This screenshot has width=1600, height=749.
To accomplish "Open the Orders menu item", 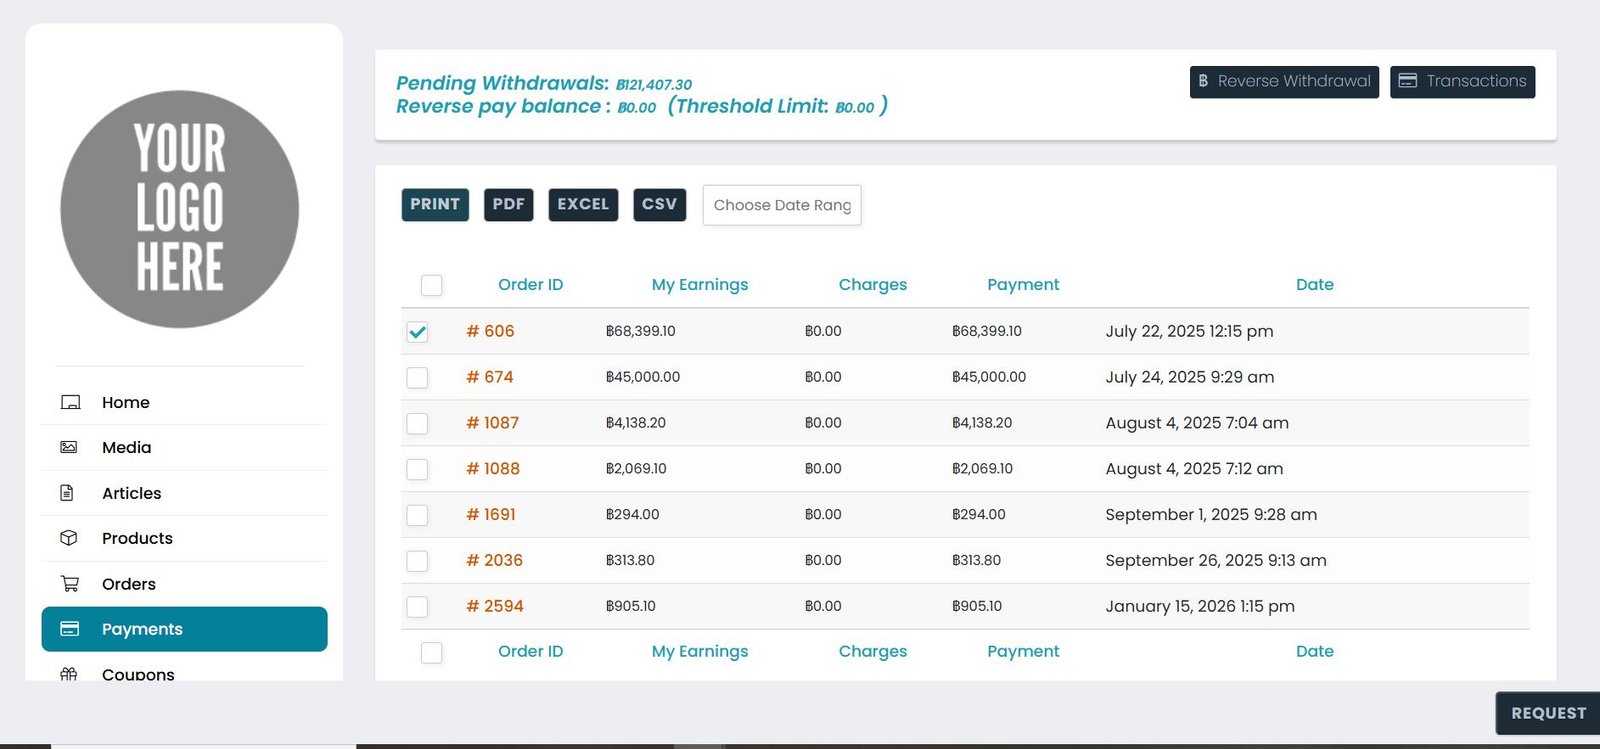I will point(129,584).
